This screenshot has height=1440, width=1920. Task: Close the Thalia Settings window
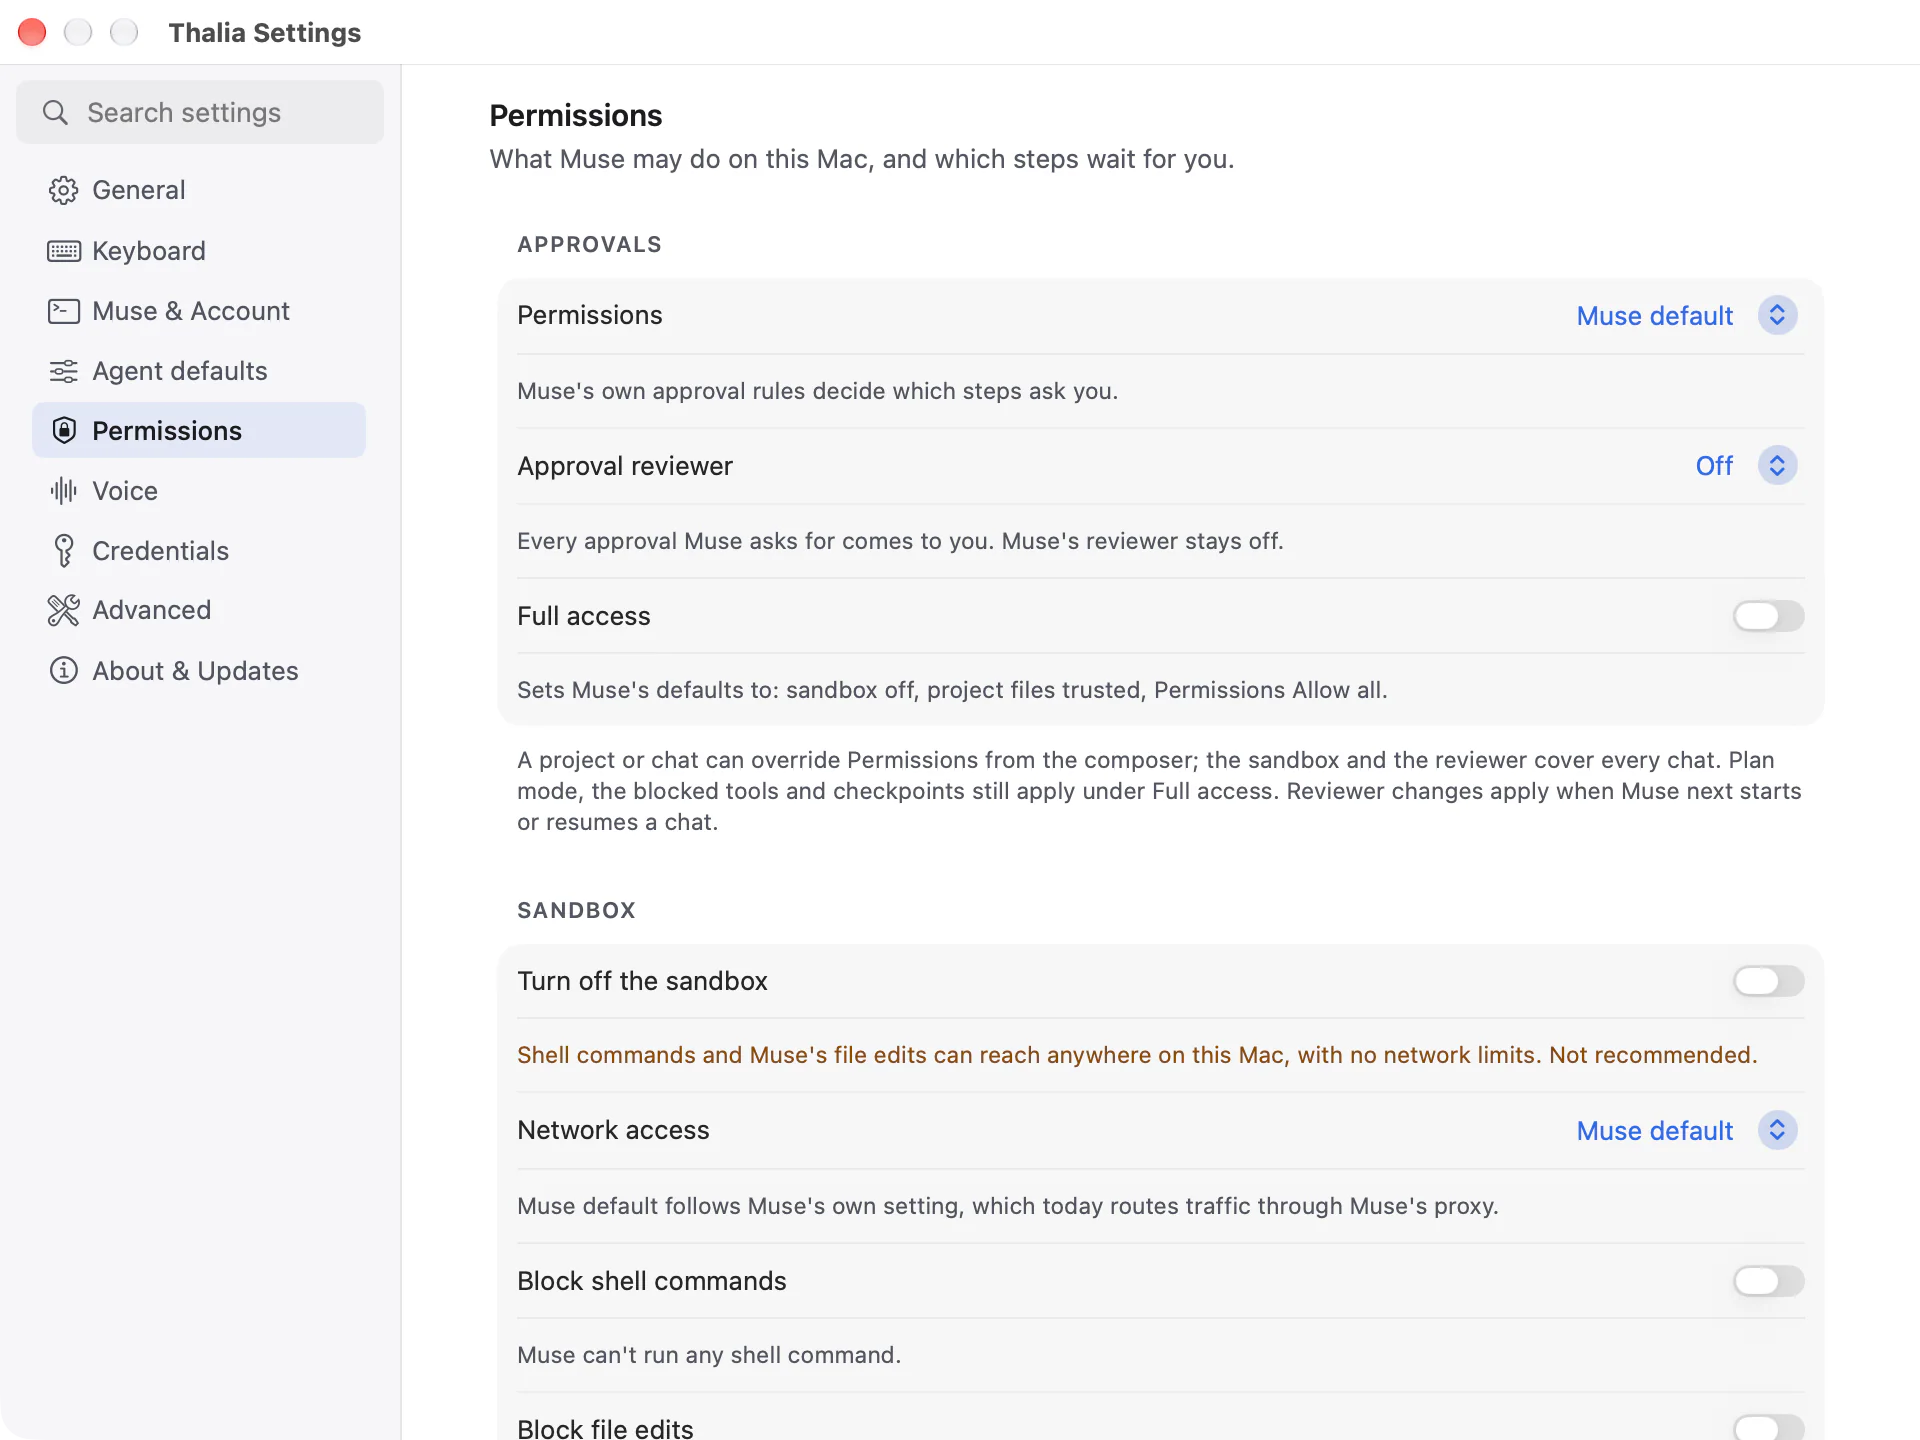32,32
